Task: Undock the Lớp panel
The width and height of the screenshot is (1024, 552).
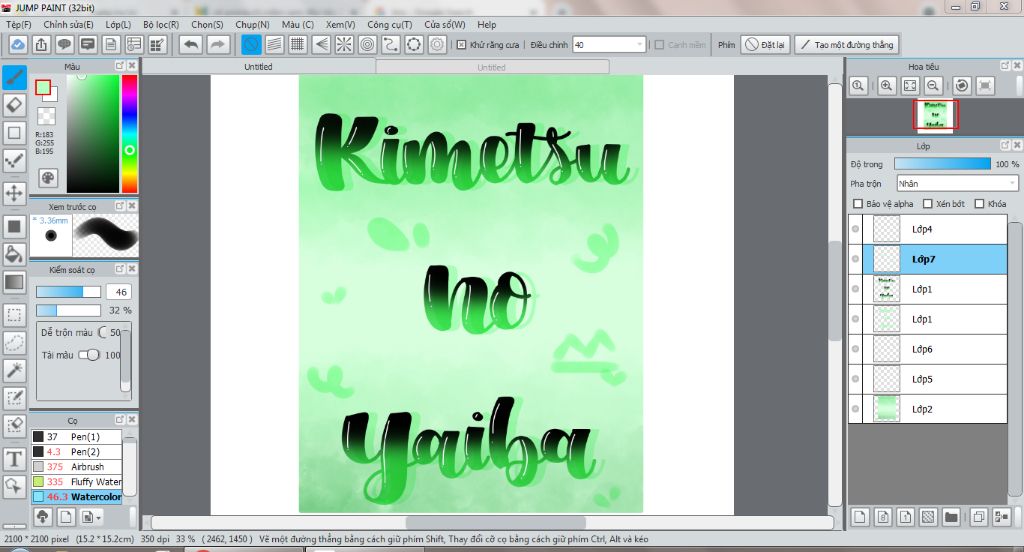Action: (x=1004, y=145)
